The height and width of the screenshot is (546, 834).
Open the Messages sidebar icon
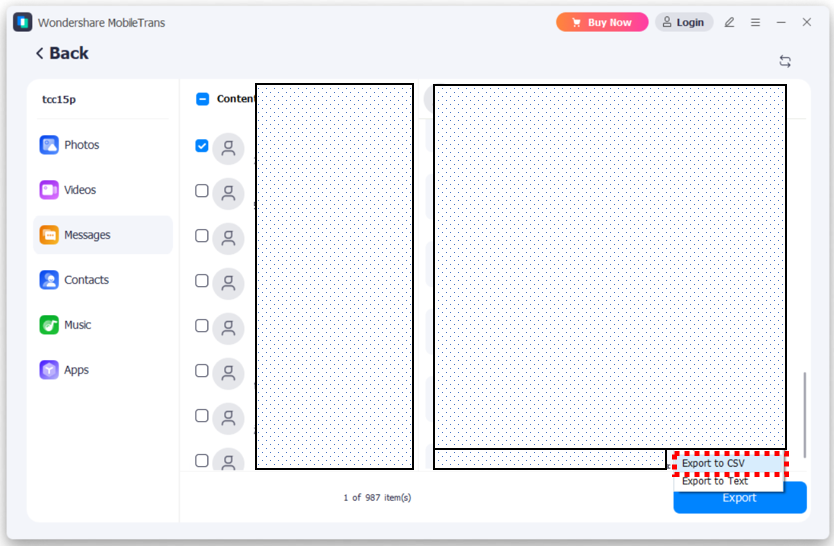tap(49, 235)
